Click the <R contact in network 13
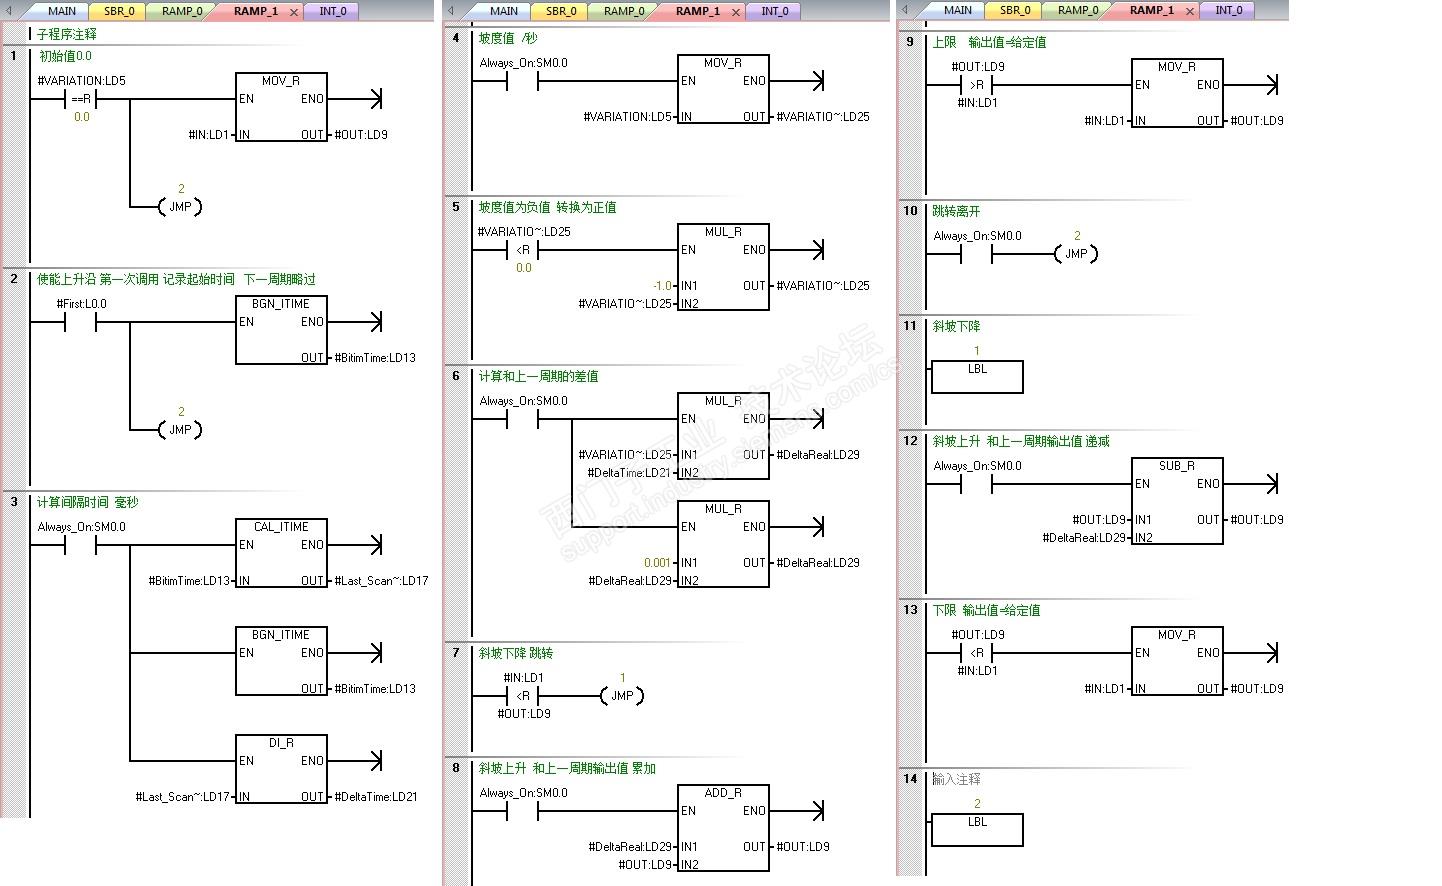 [977, 653]
